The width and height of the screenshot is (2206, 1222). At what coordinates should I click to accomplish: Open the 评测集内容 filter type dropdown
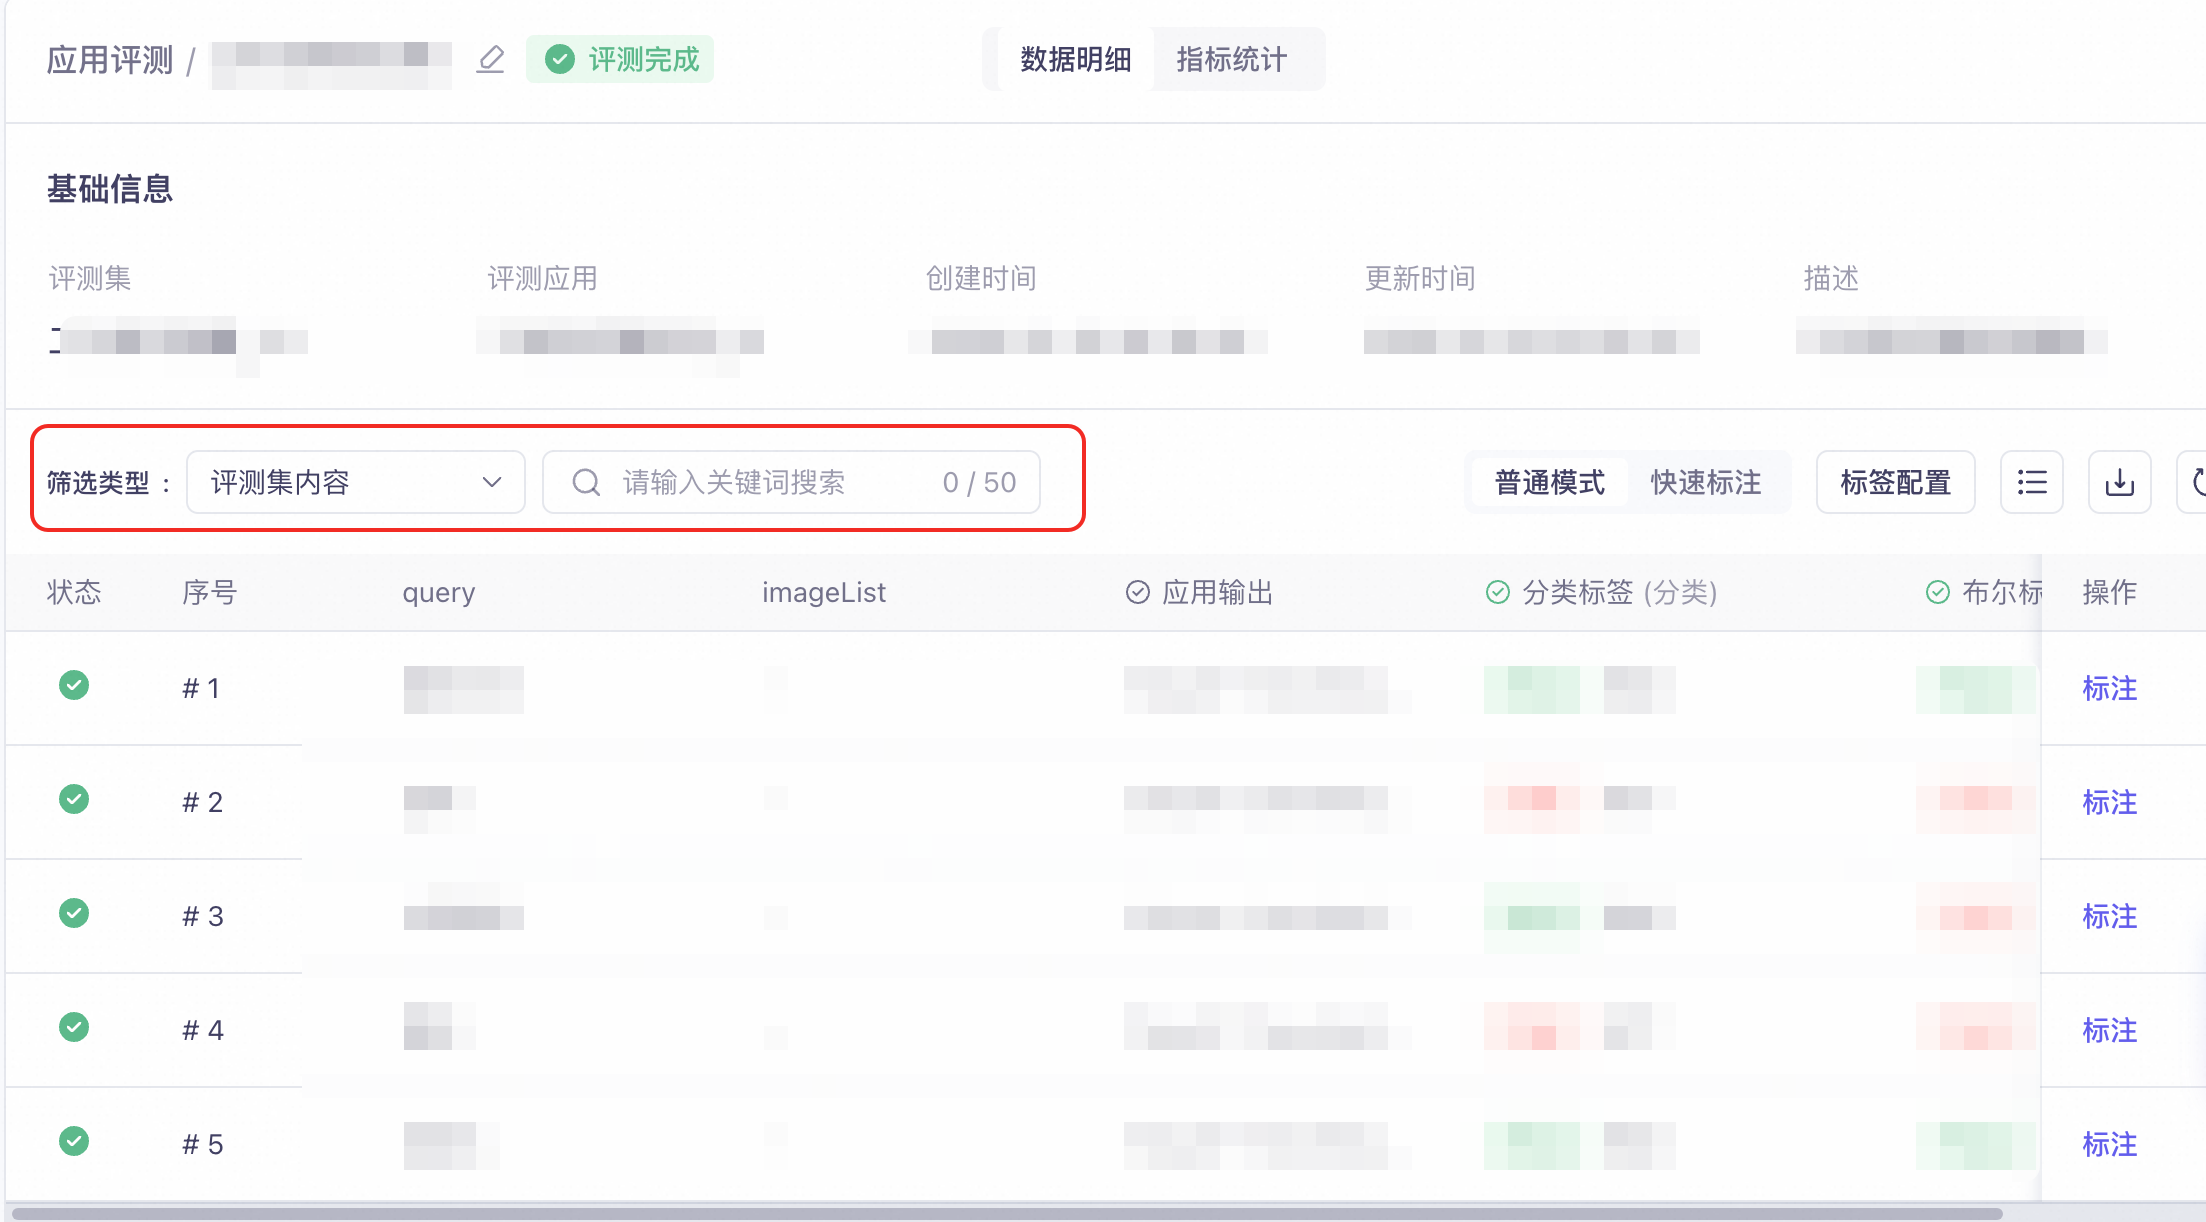pos(355,483)
